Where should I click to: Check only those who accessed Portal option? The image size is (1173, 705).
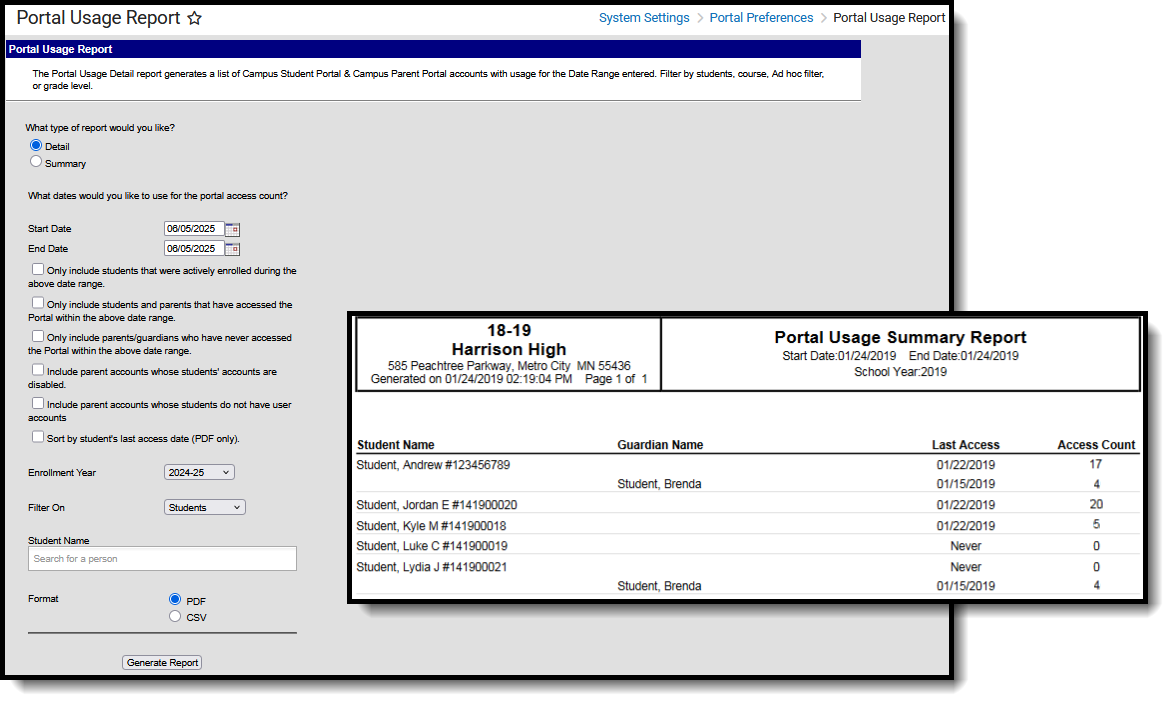click(x=37, y=303)
